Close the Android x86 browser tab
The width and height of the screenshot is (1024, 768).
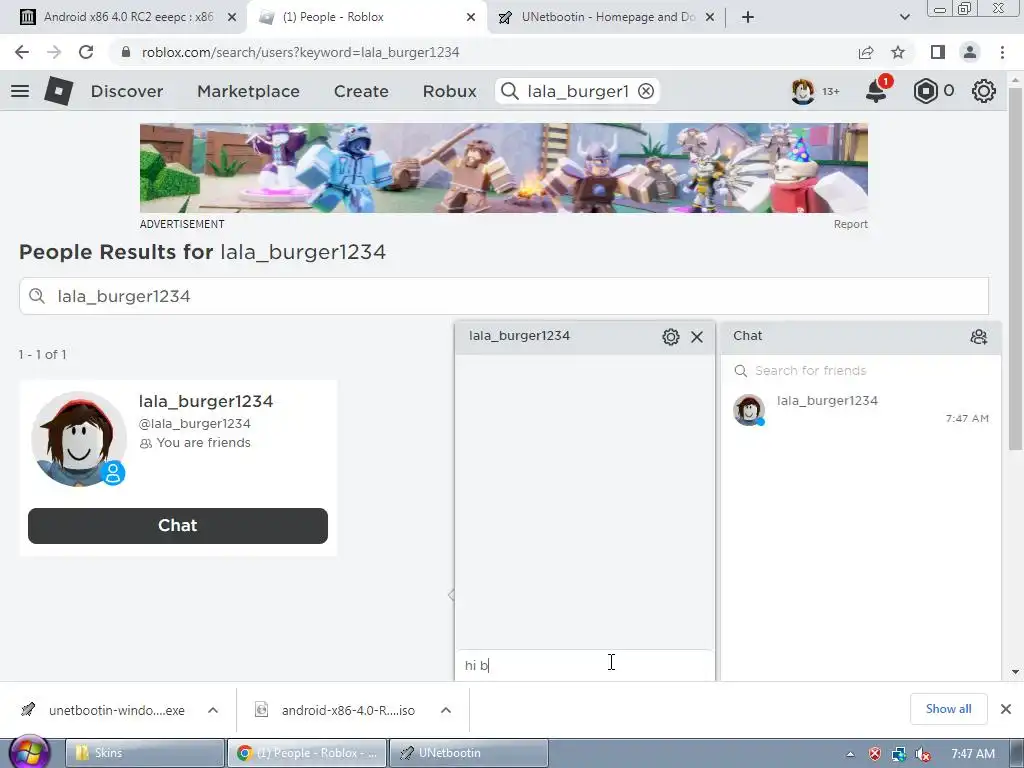point(232,18)
